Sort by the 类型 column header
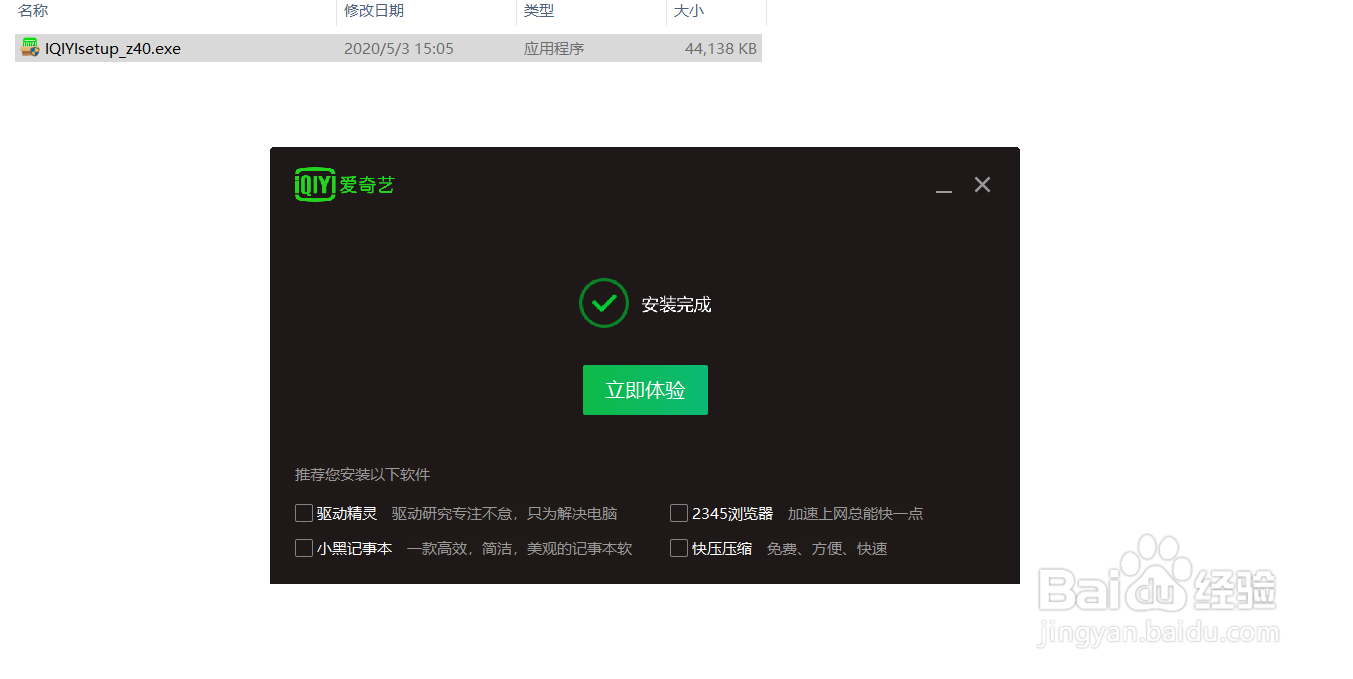 [x=539, y=11]
